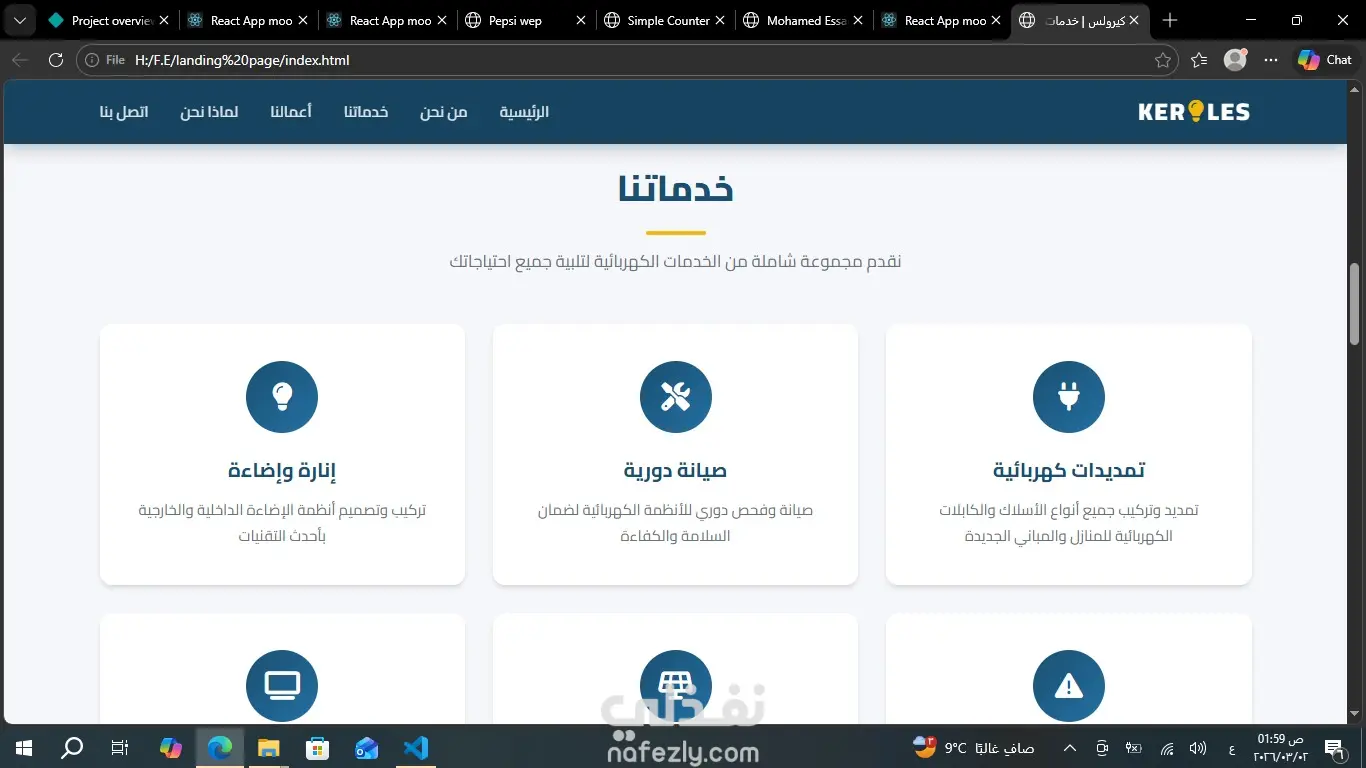
Task: Open a new browser tab
Action: (1170, 20)
